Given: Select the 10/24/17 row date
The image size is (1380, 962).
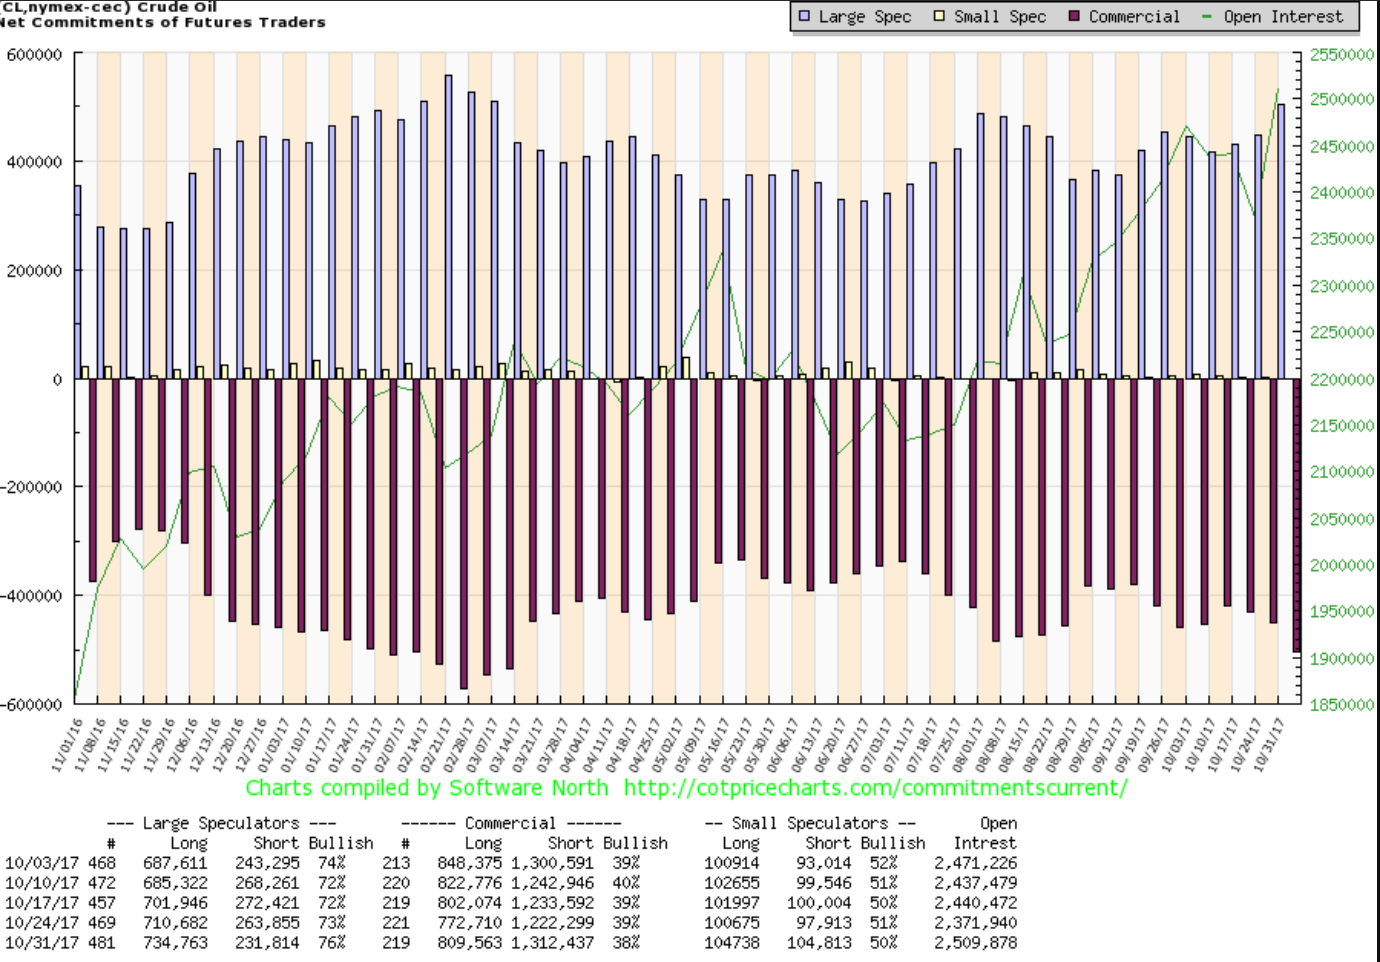Looking at the screenshot, I should pos(42,923).
